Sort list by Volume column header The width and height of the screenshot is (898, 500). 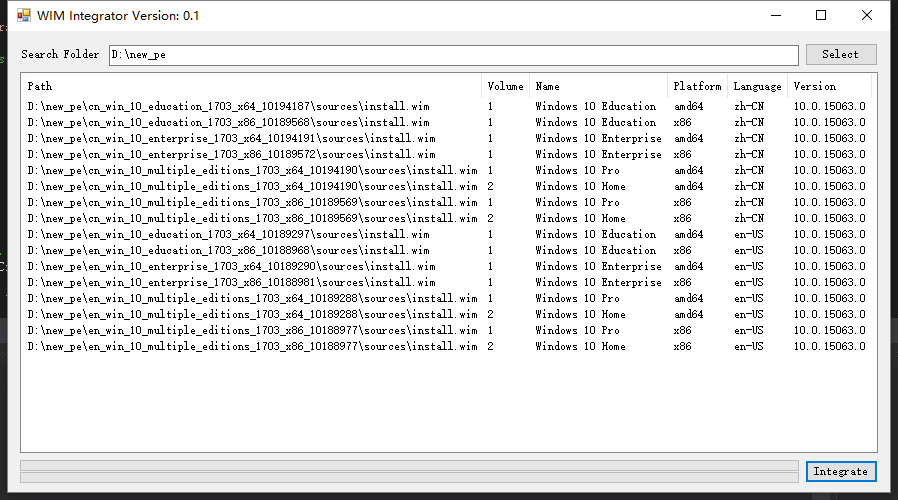pyautogui.click(x=505, y=86)
